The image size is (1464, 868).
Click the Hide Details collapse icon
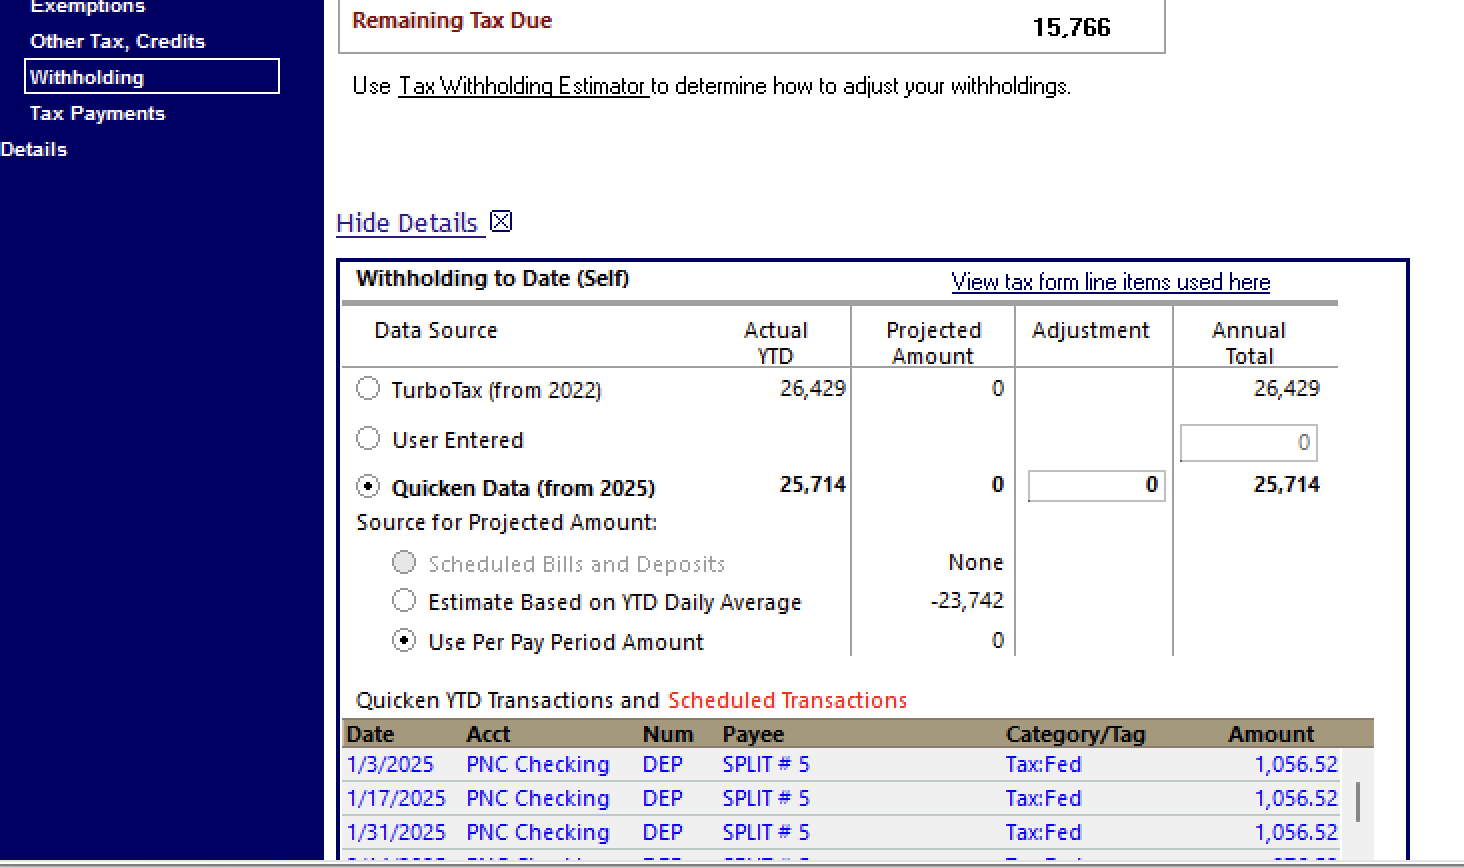tap(501, 222)
